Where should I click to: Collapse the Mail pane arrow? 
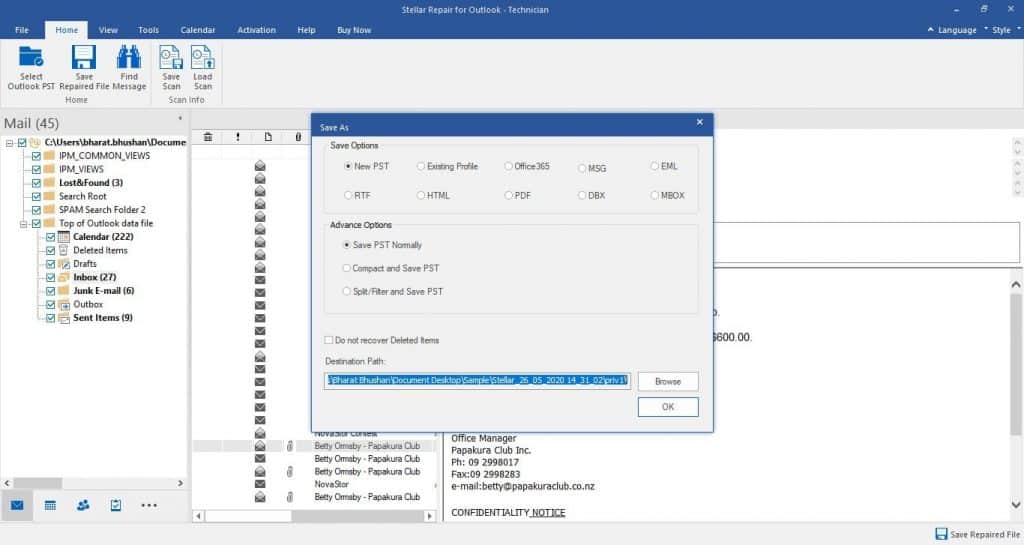point(180,119)
